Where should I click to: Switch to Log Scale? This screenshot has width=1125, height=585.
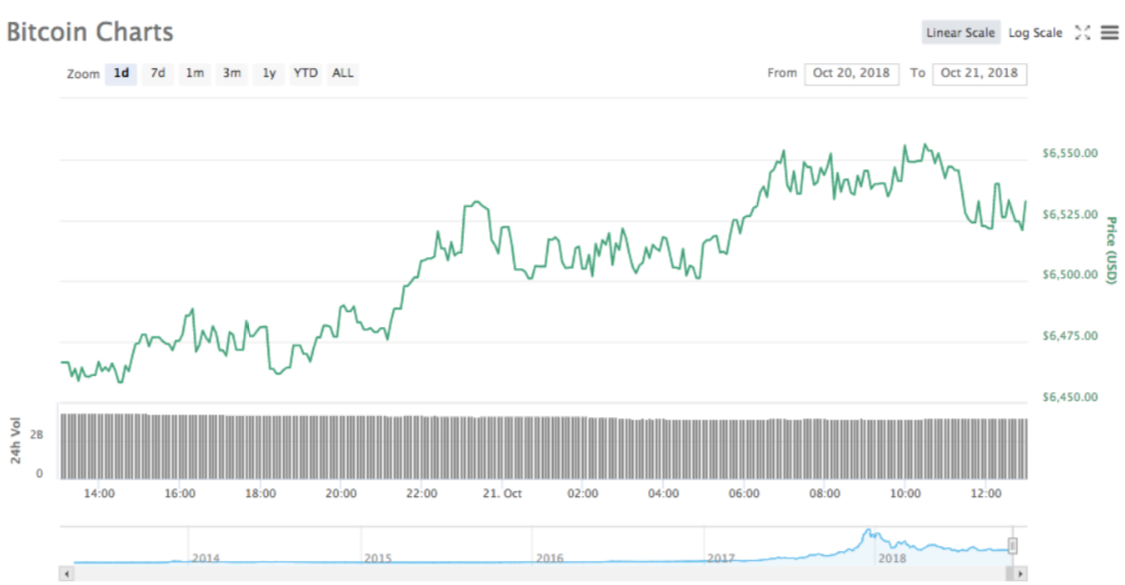pyautogui.click(x=1035, y=32)
